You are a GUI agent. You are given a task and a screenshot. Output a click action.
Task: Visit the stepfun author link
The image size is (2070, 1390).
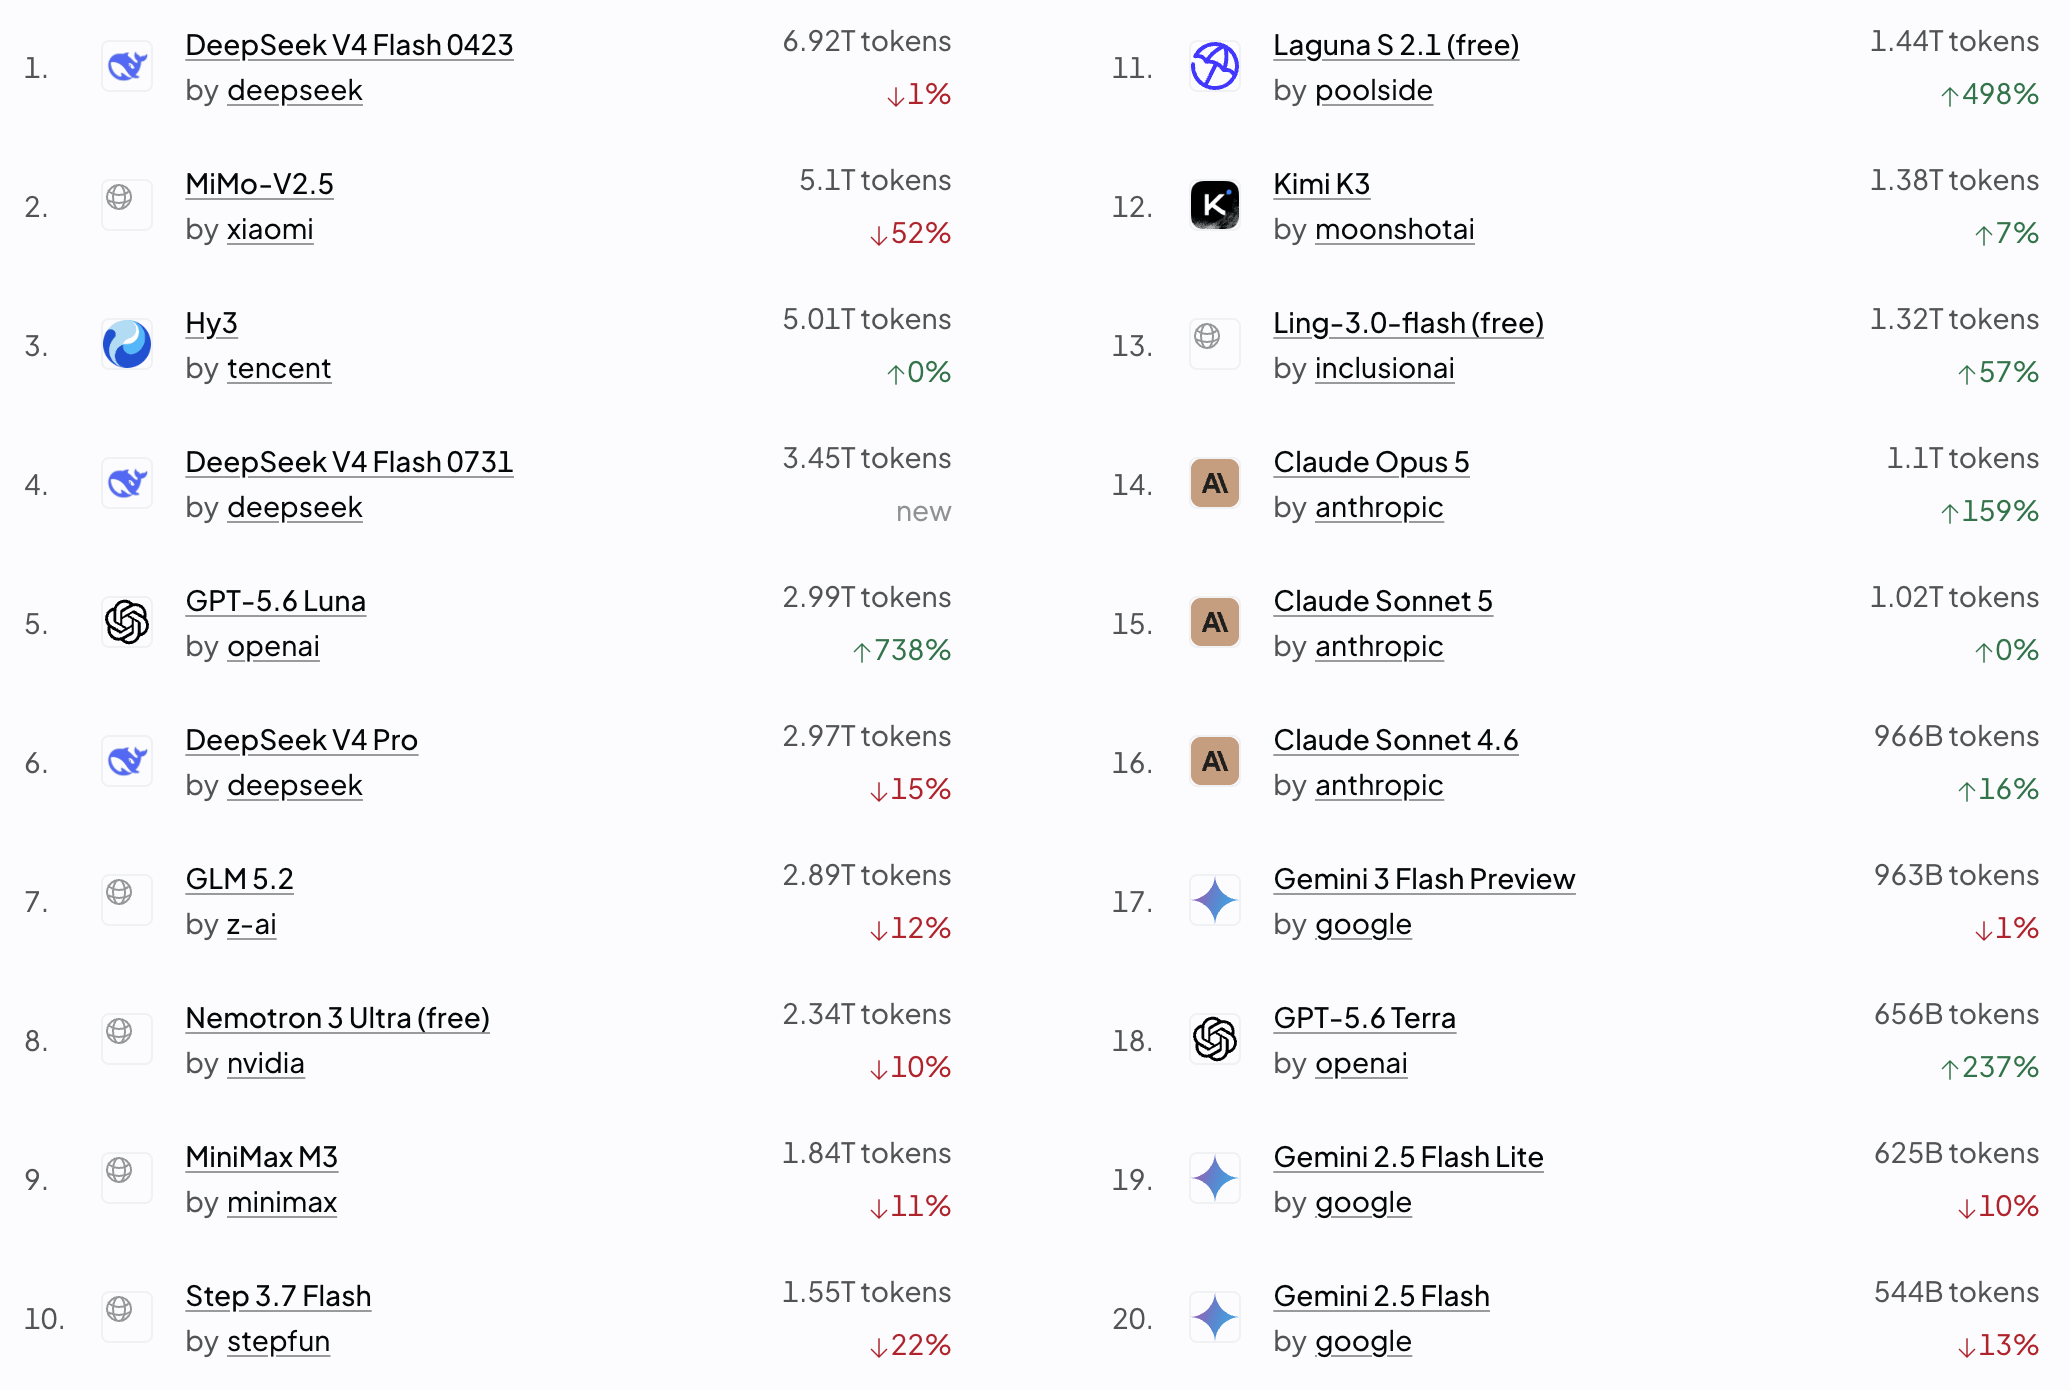[278, 1342]
